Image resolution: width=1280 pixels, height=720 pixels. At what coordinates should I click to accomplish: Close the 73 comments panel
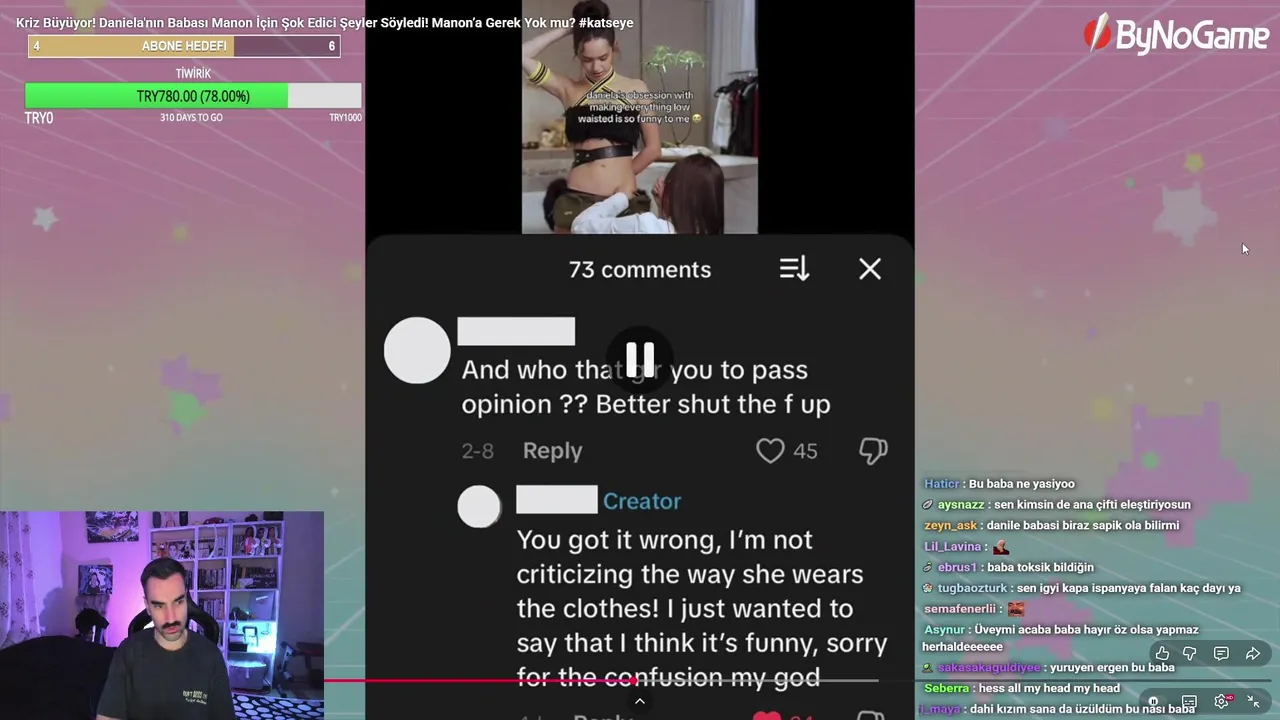[870, 269]
